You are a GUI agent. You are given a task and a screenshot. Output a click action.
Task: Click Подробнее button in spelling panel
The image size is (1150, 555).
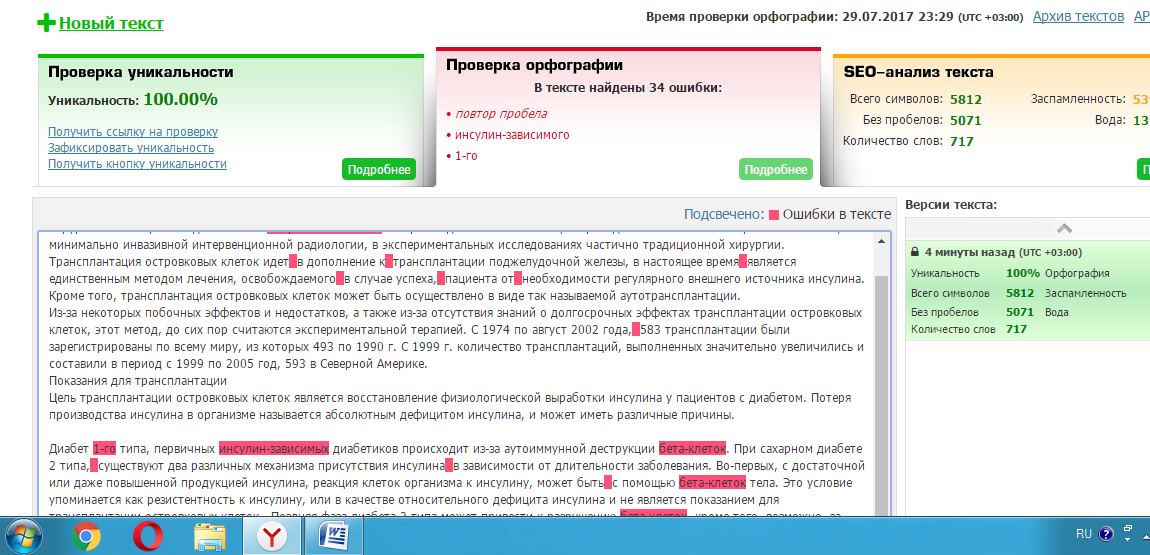coord(776,169)
